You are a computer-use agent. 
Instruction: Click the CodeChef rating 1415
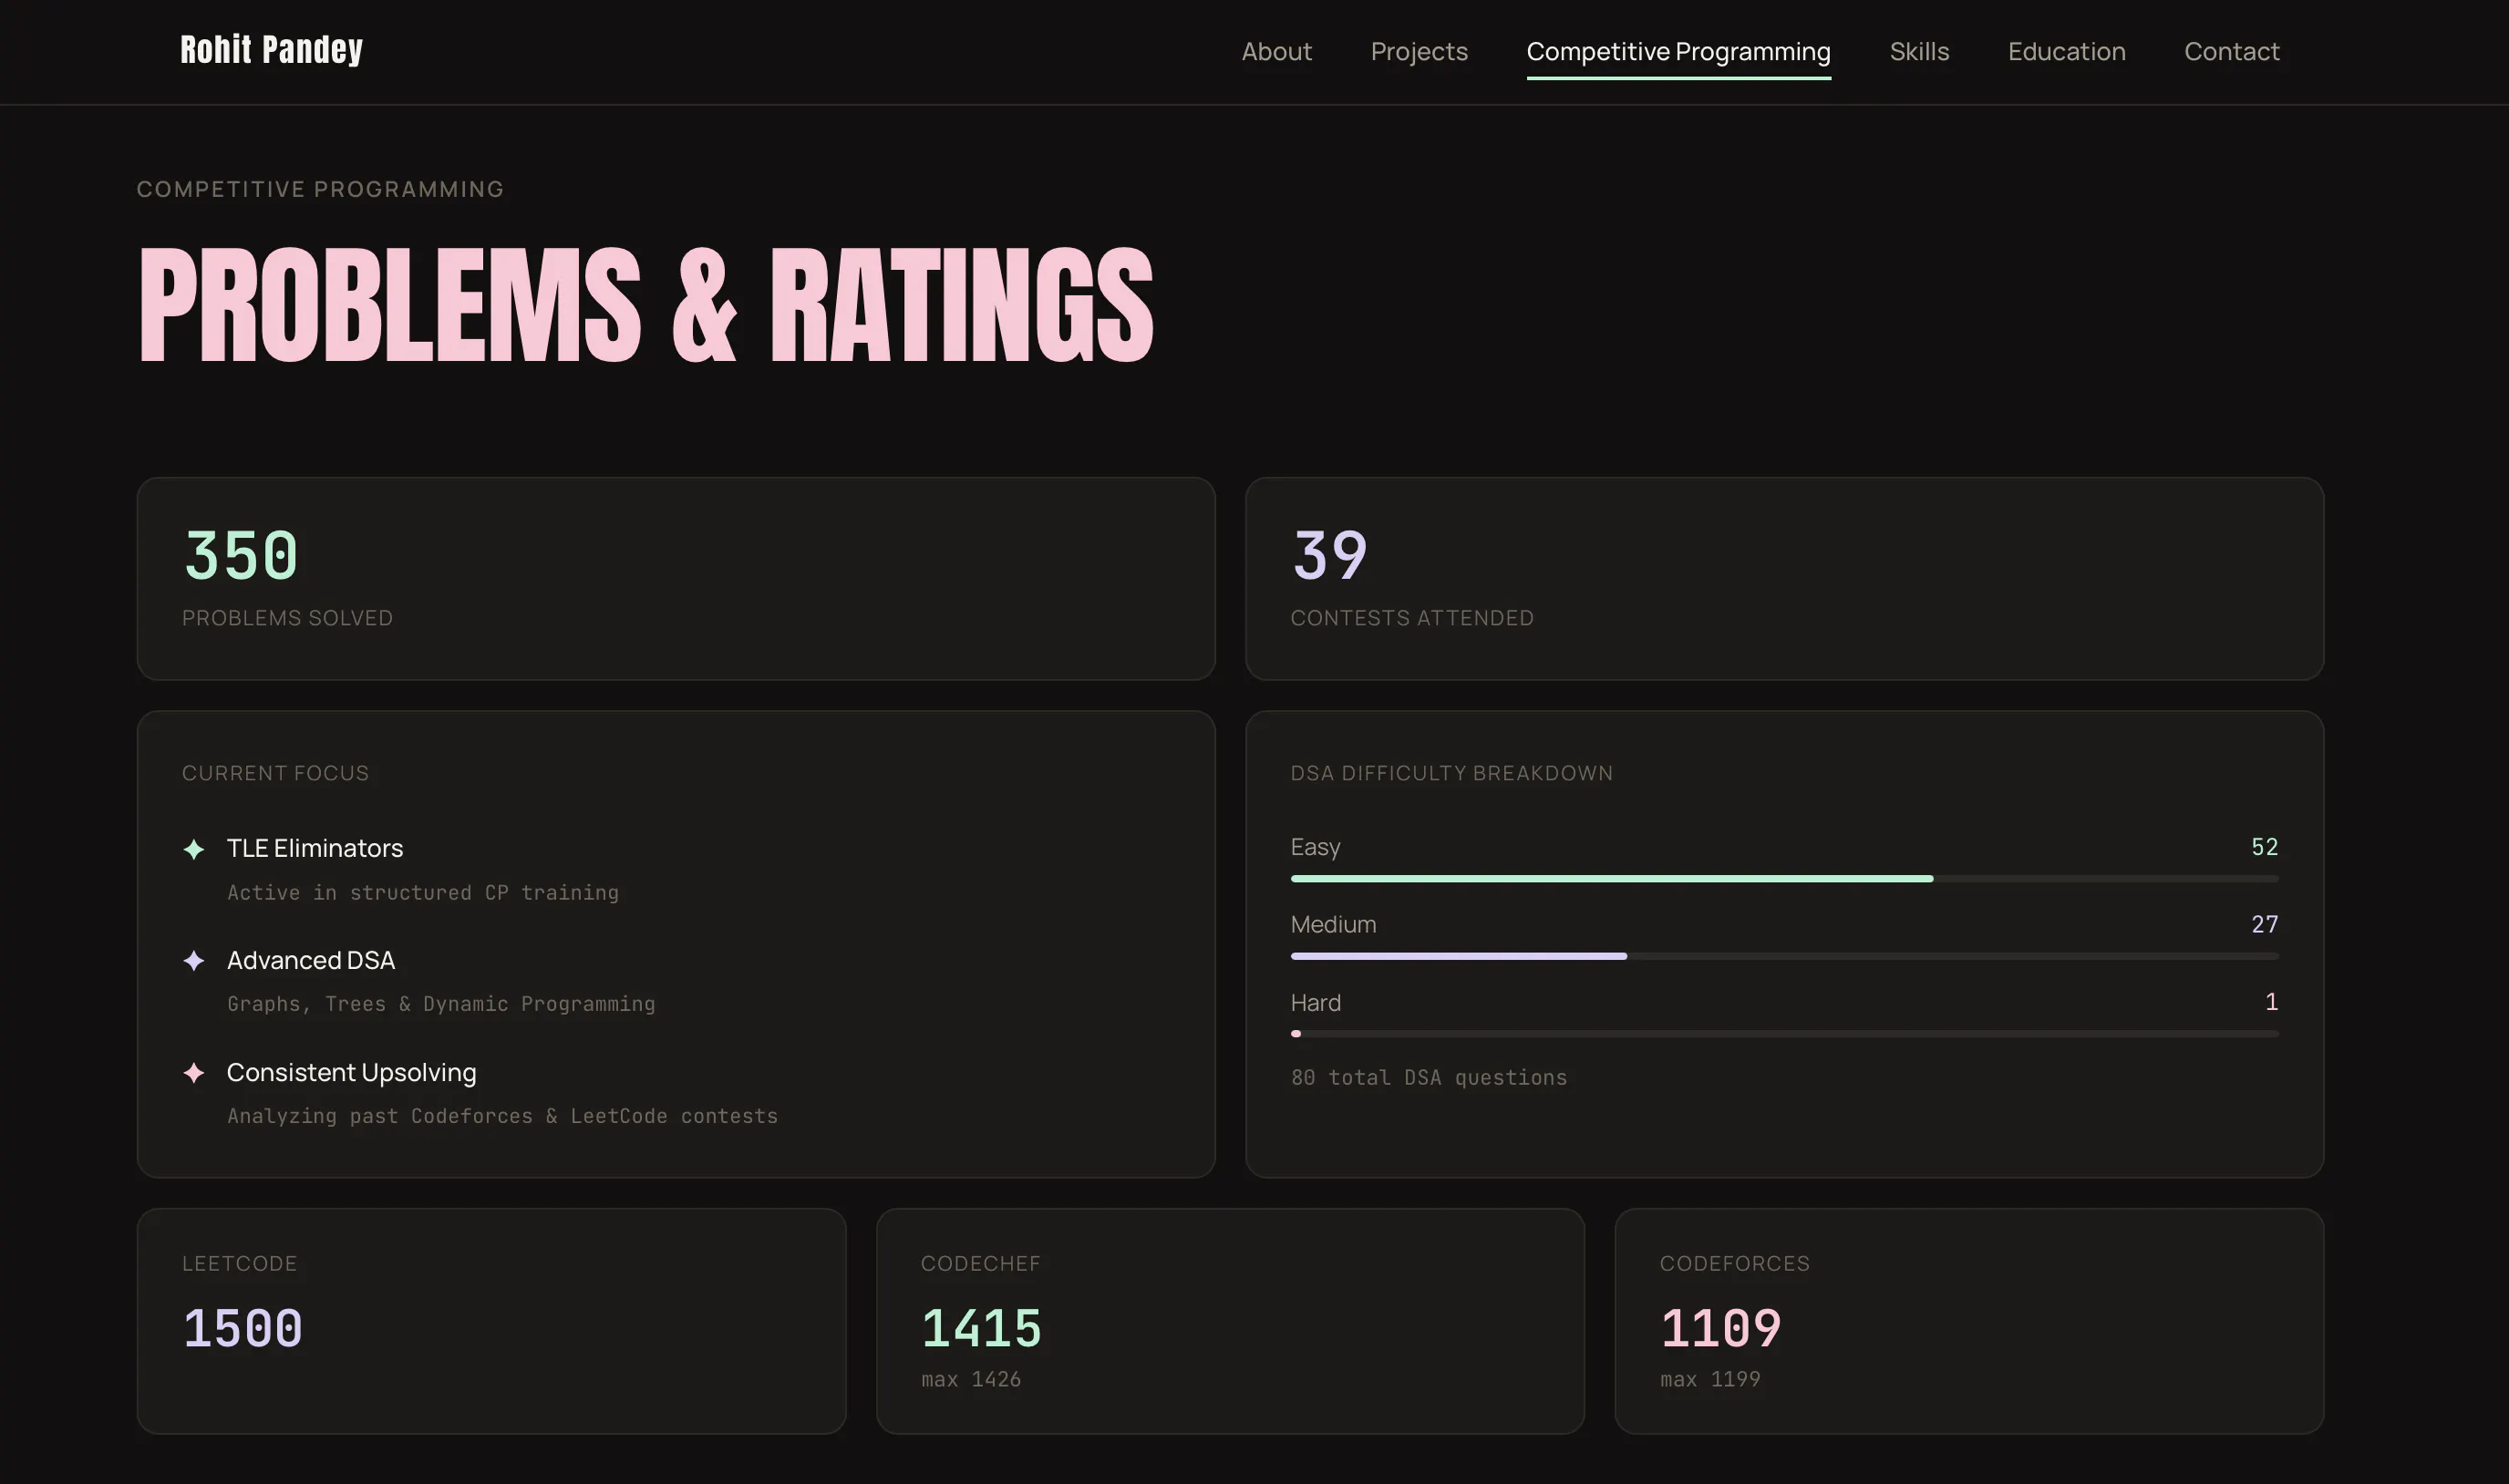(x=981, y=1329)
